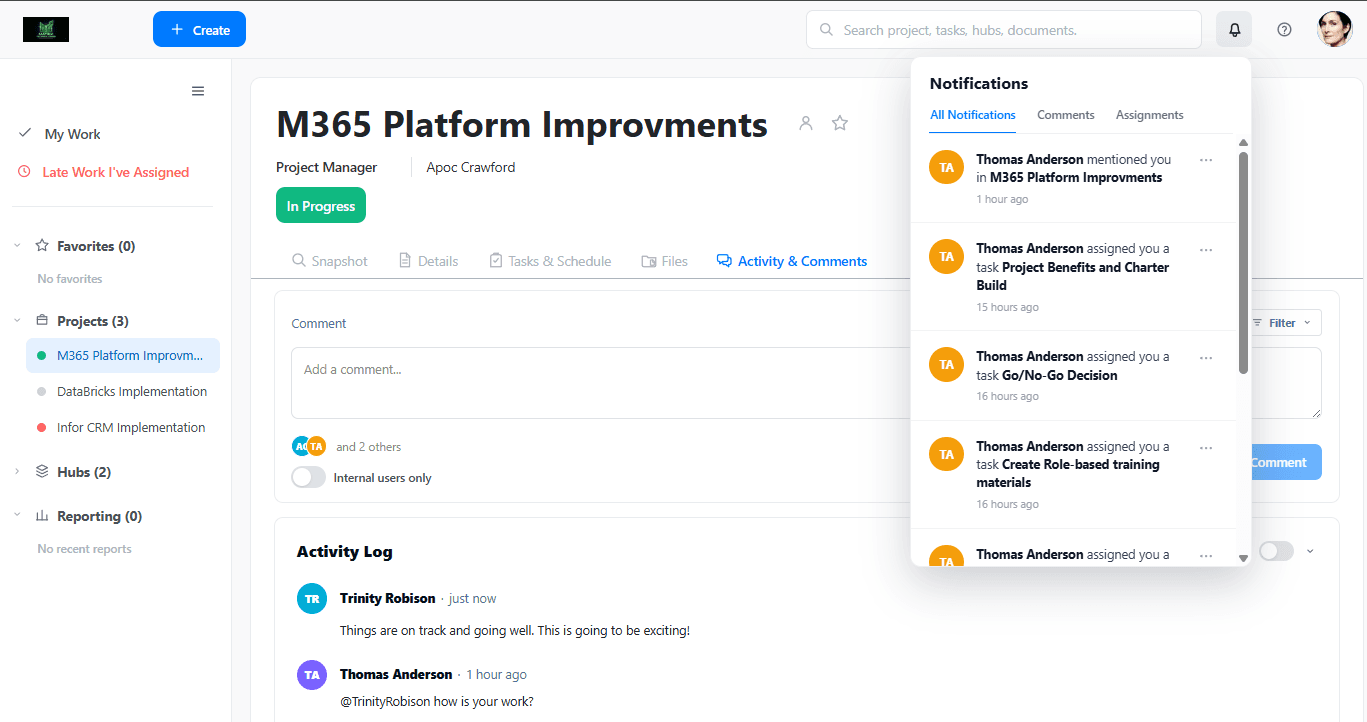
Task: Click TA avatar on Go/No-Go Decision notification
Action: coord(946,364)
